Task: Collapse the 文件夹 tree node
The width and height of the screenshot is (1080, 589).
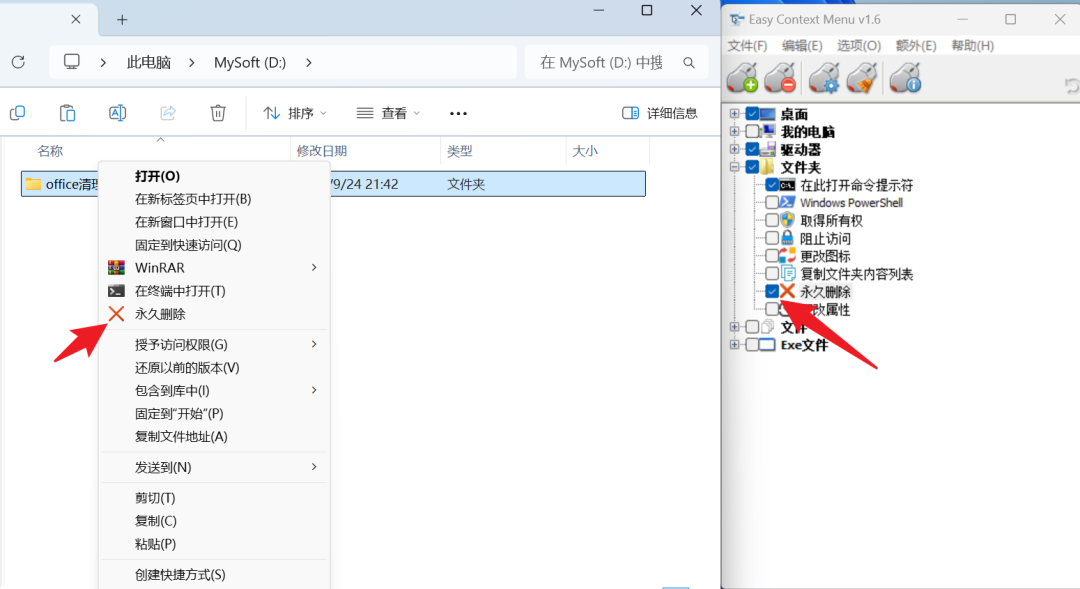Action: [x=734, y=167]
